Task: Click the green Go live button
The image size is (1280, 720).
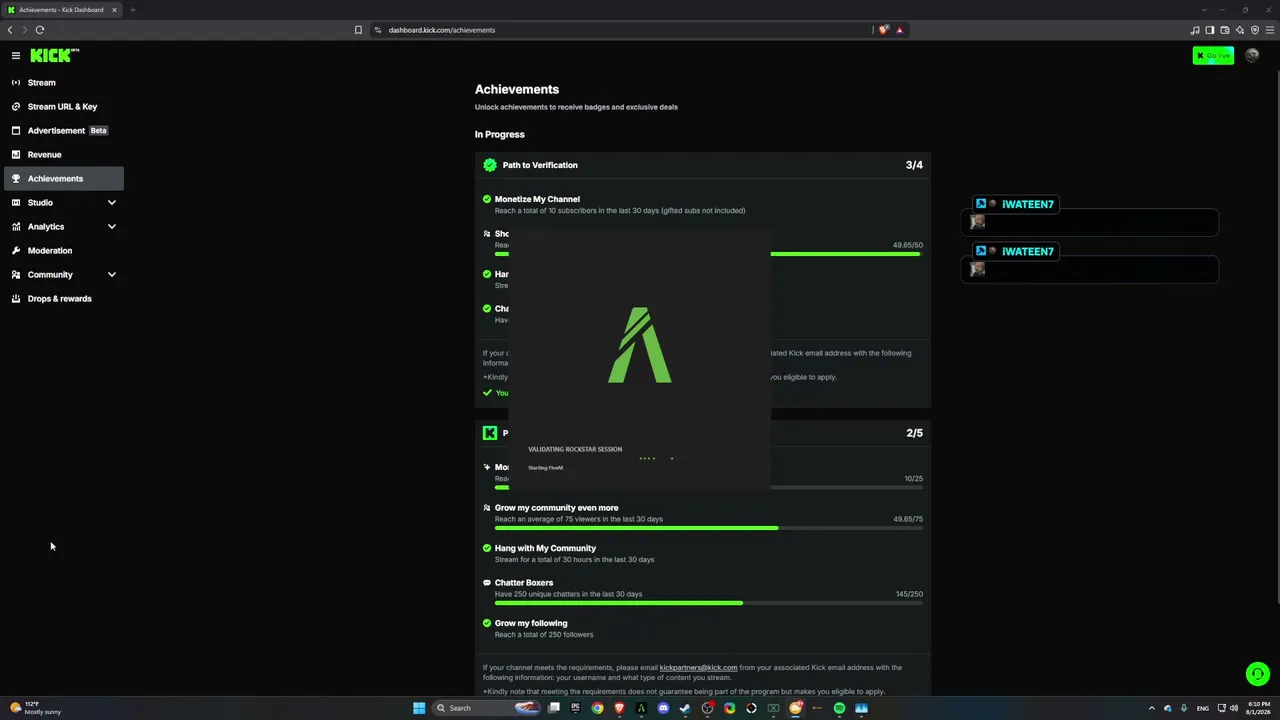Action: pyautogui.click(x=1213, y=56)
